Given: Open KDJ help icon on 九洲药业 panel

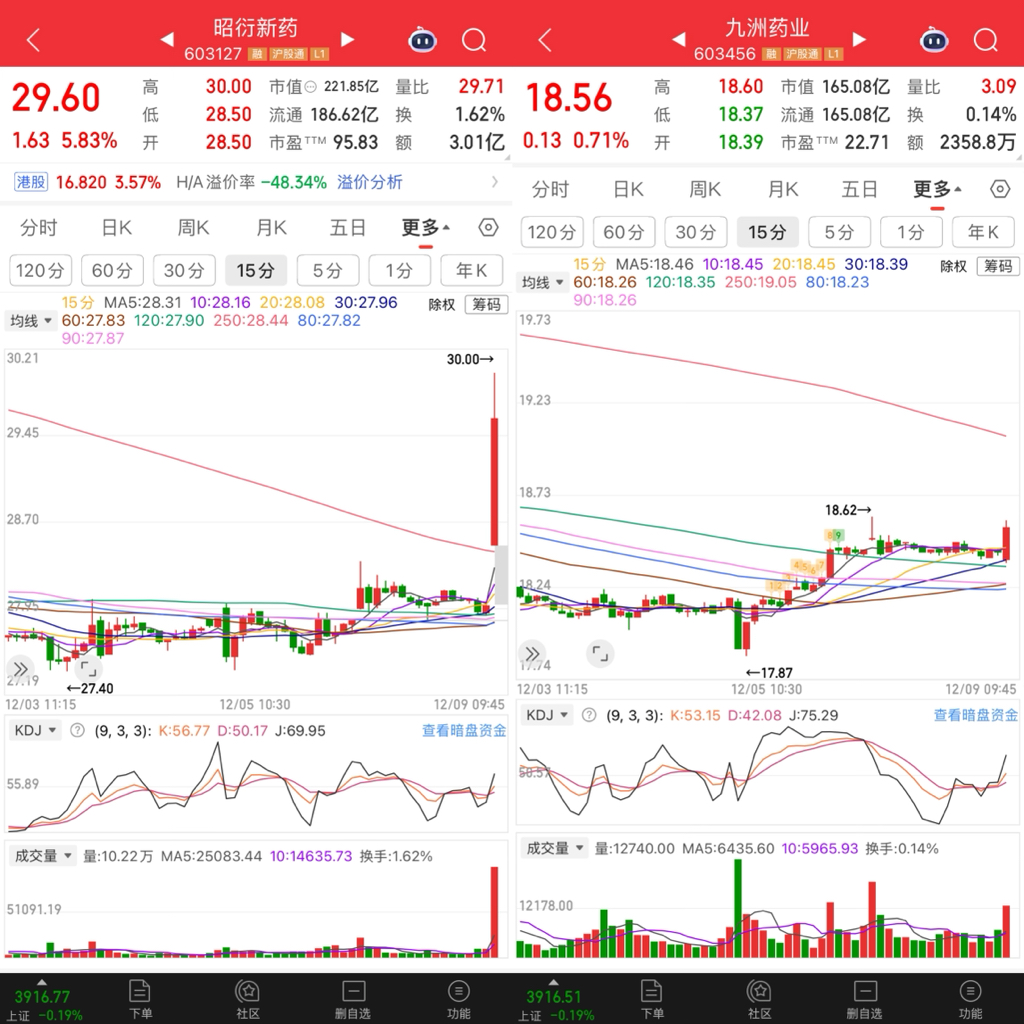Looking at the screenshot, I should point(589,715).
